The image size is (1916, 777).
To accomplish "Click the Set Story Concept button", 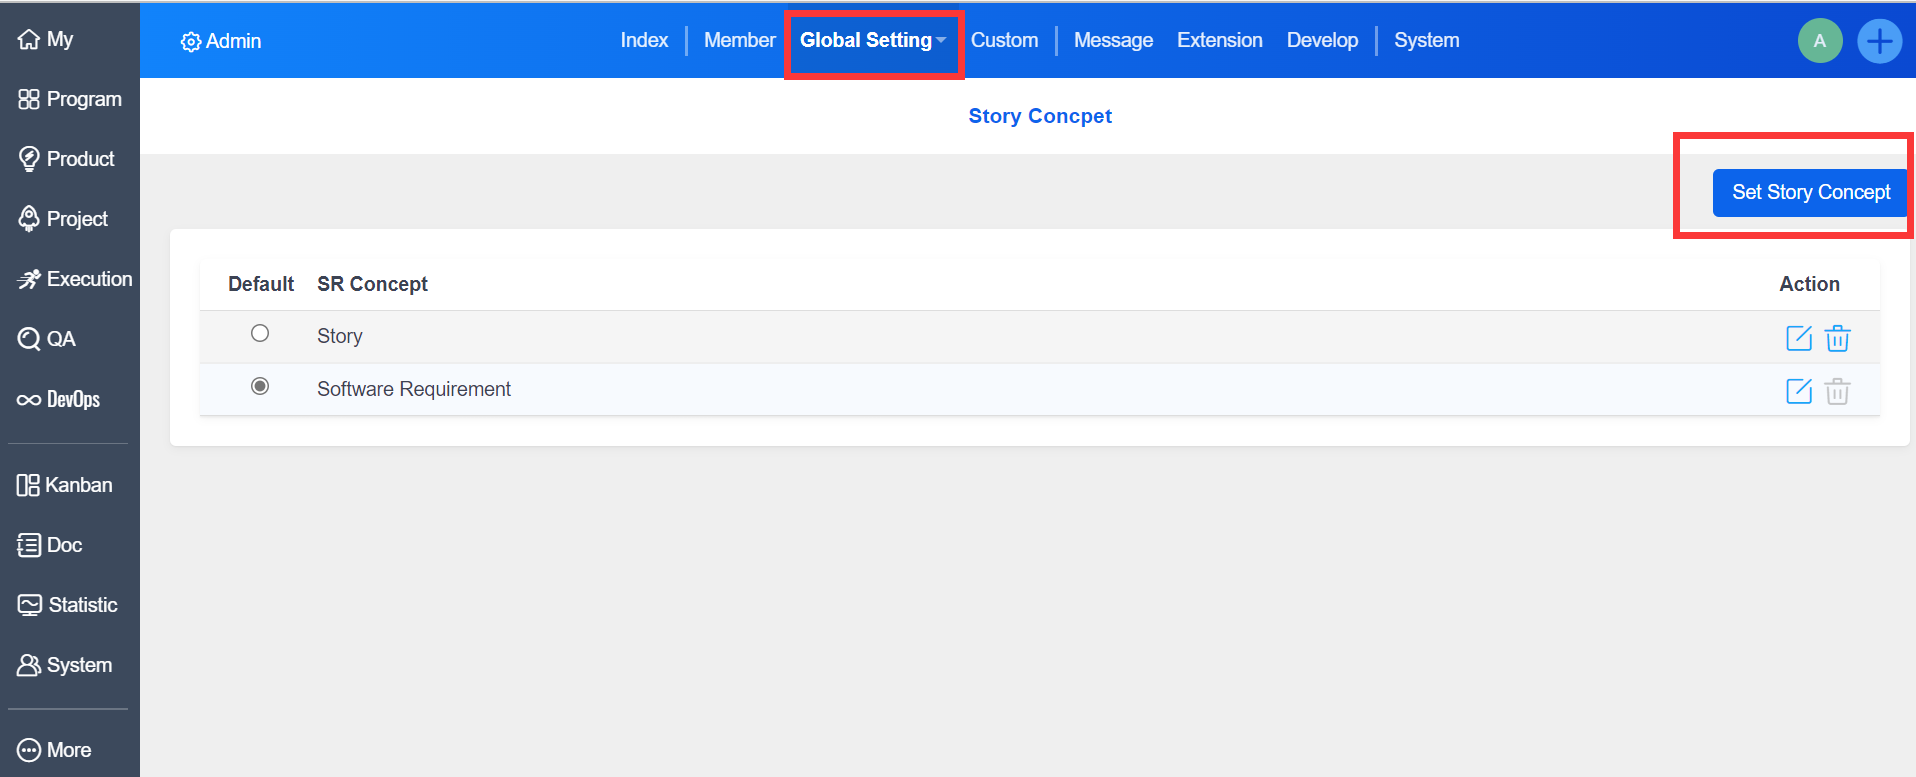I will coord(1810,192).
